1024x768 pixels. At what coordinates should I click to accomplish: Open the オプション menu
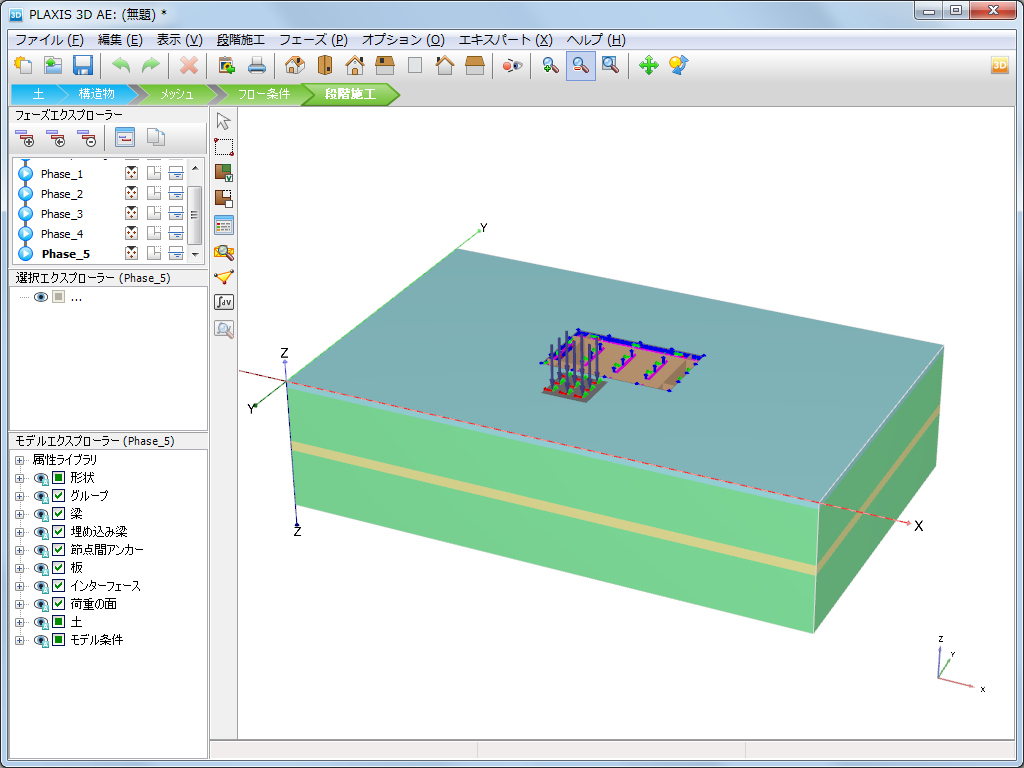click(x=402, y=40)
